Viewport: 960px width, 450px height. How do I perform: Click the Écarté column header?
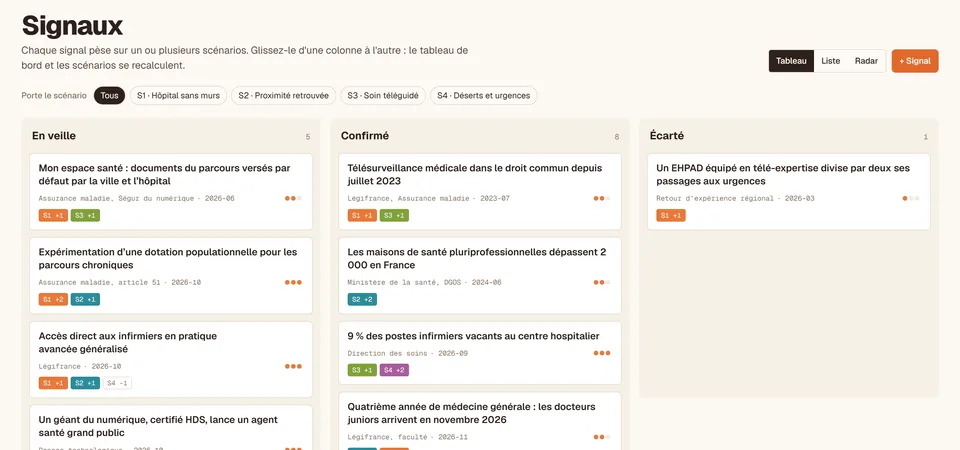coord(667,136)
